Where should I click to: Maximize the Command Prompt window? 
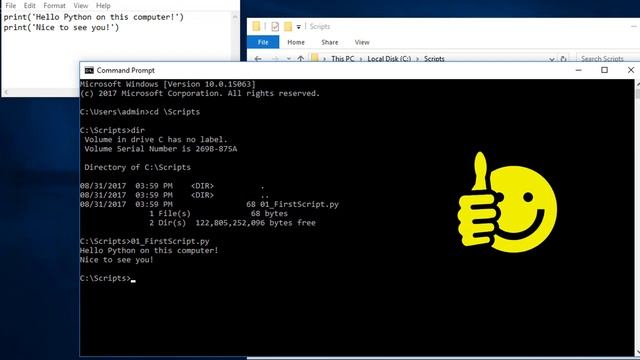coord(604,70)
